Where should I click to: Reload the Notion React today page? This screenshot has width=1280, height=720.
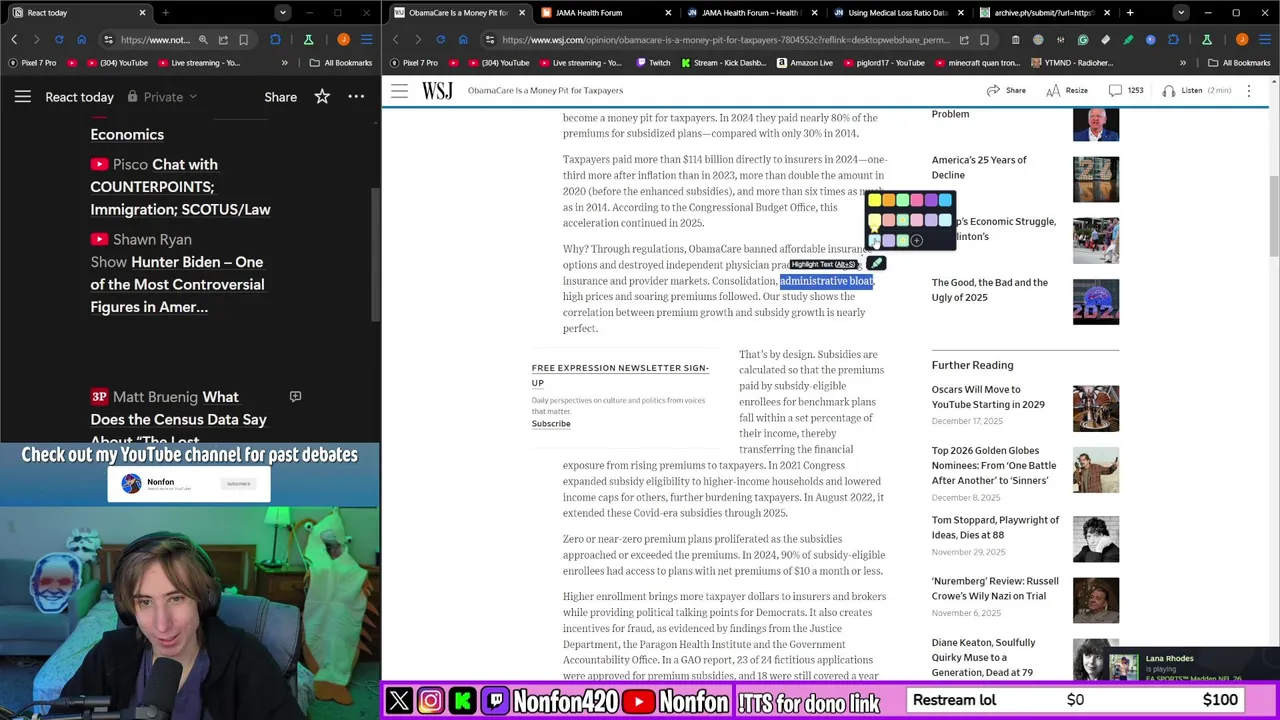point(59,40)
